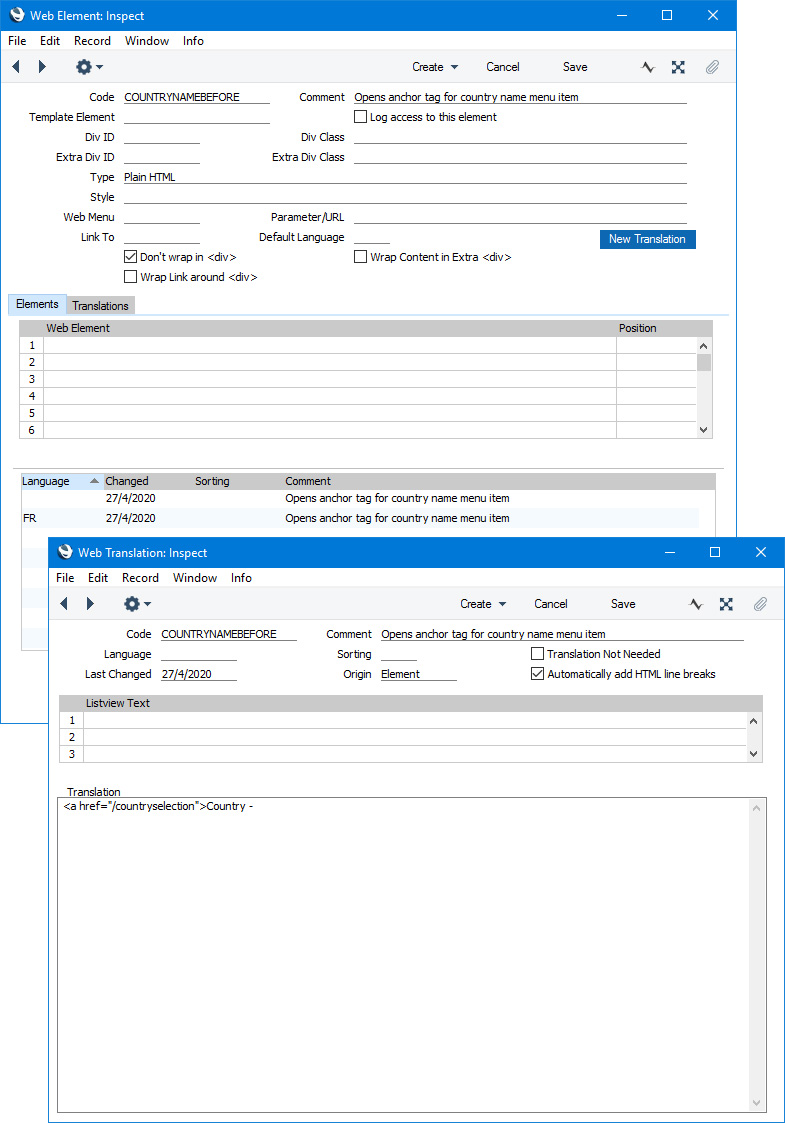The height and width of the screenshot is (1123, 785).
Task: Open the gear operations menu in Web Translation
Action: point(137,604)
